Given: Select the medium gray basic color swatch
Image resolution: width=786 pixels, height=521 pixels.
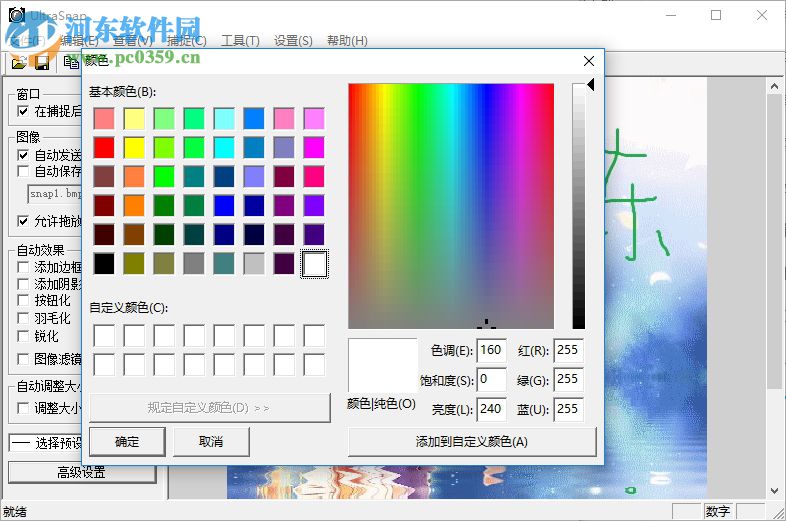Looking at the screenshot, I should pyautogui.click(x=194, y=264).
